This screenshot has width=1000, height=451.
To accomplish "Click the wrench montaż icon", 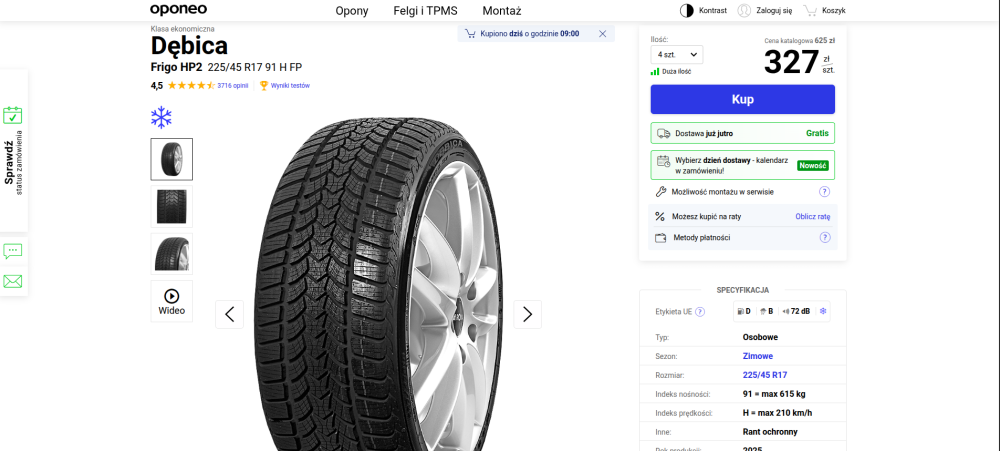I will (661, 191).
